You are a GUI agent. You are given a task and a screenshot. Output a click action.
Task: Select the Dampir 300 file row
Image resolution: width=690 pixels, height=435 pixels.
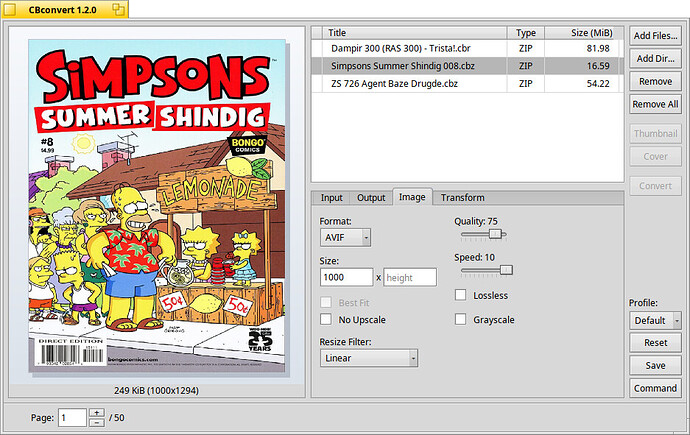467,48
